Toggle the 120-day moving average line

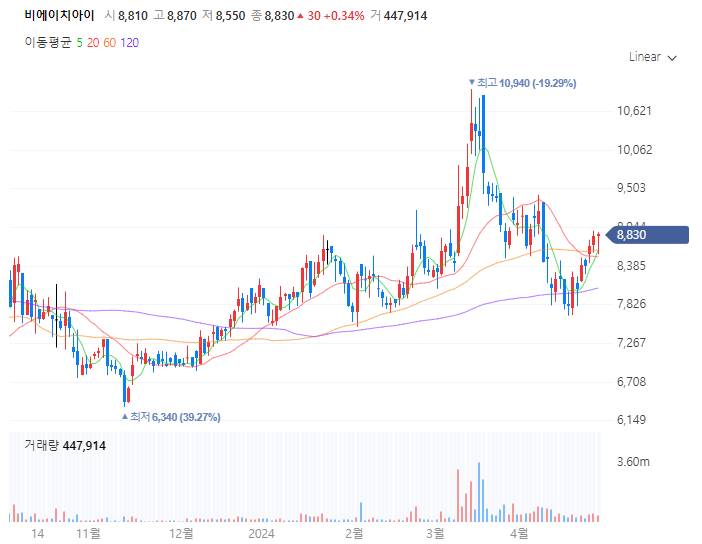129,43
